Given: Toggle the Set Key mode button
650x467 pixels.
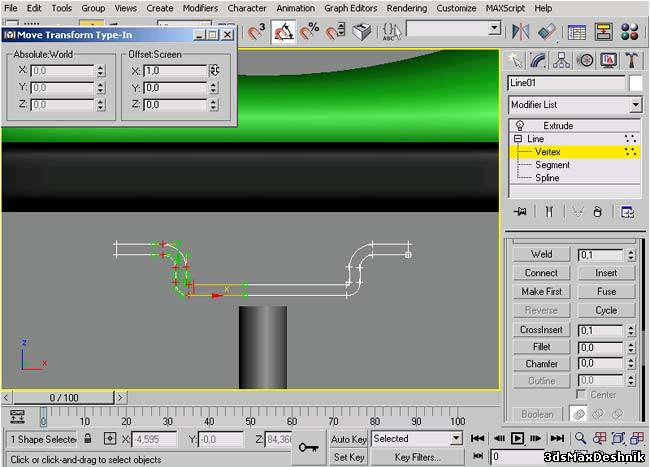Looking at the screenshot, I should 349,457.
